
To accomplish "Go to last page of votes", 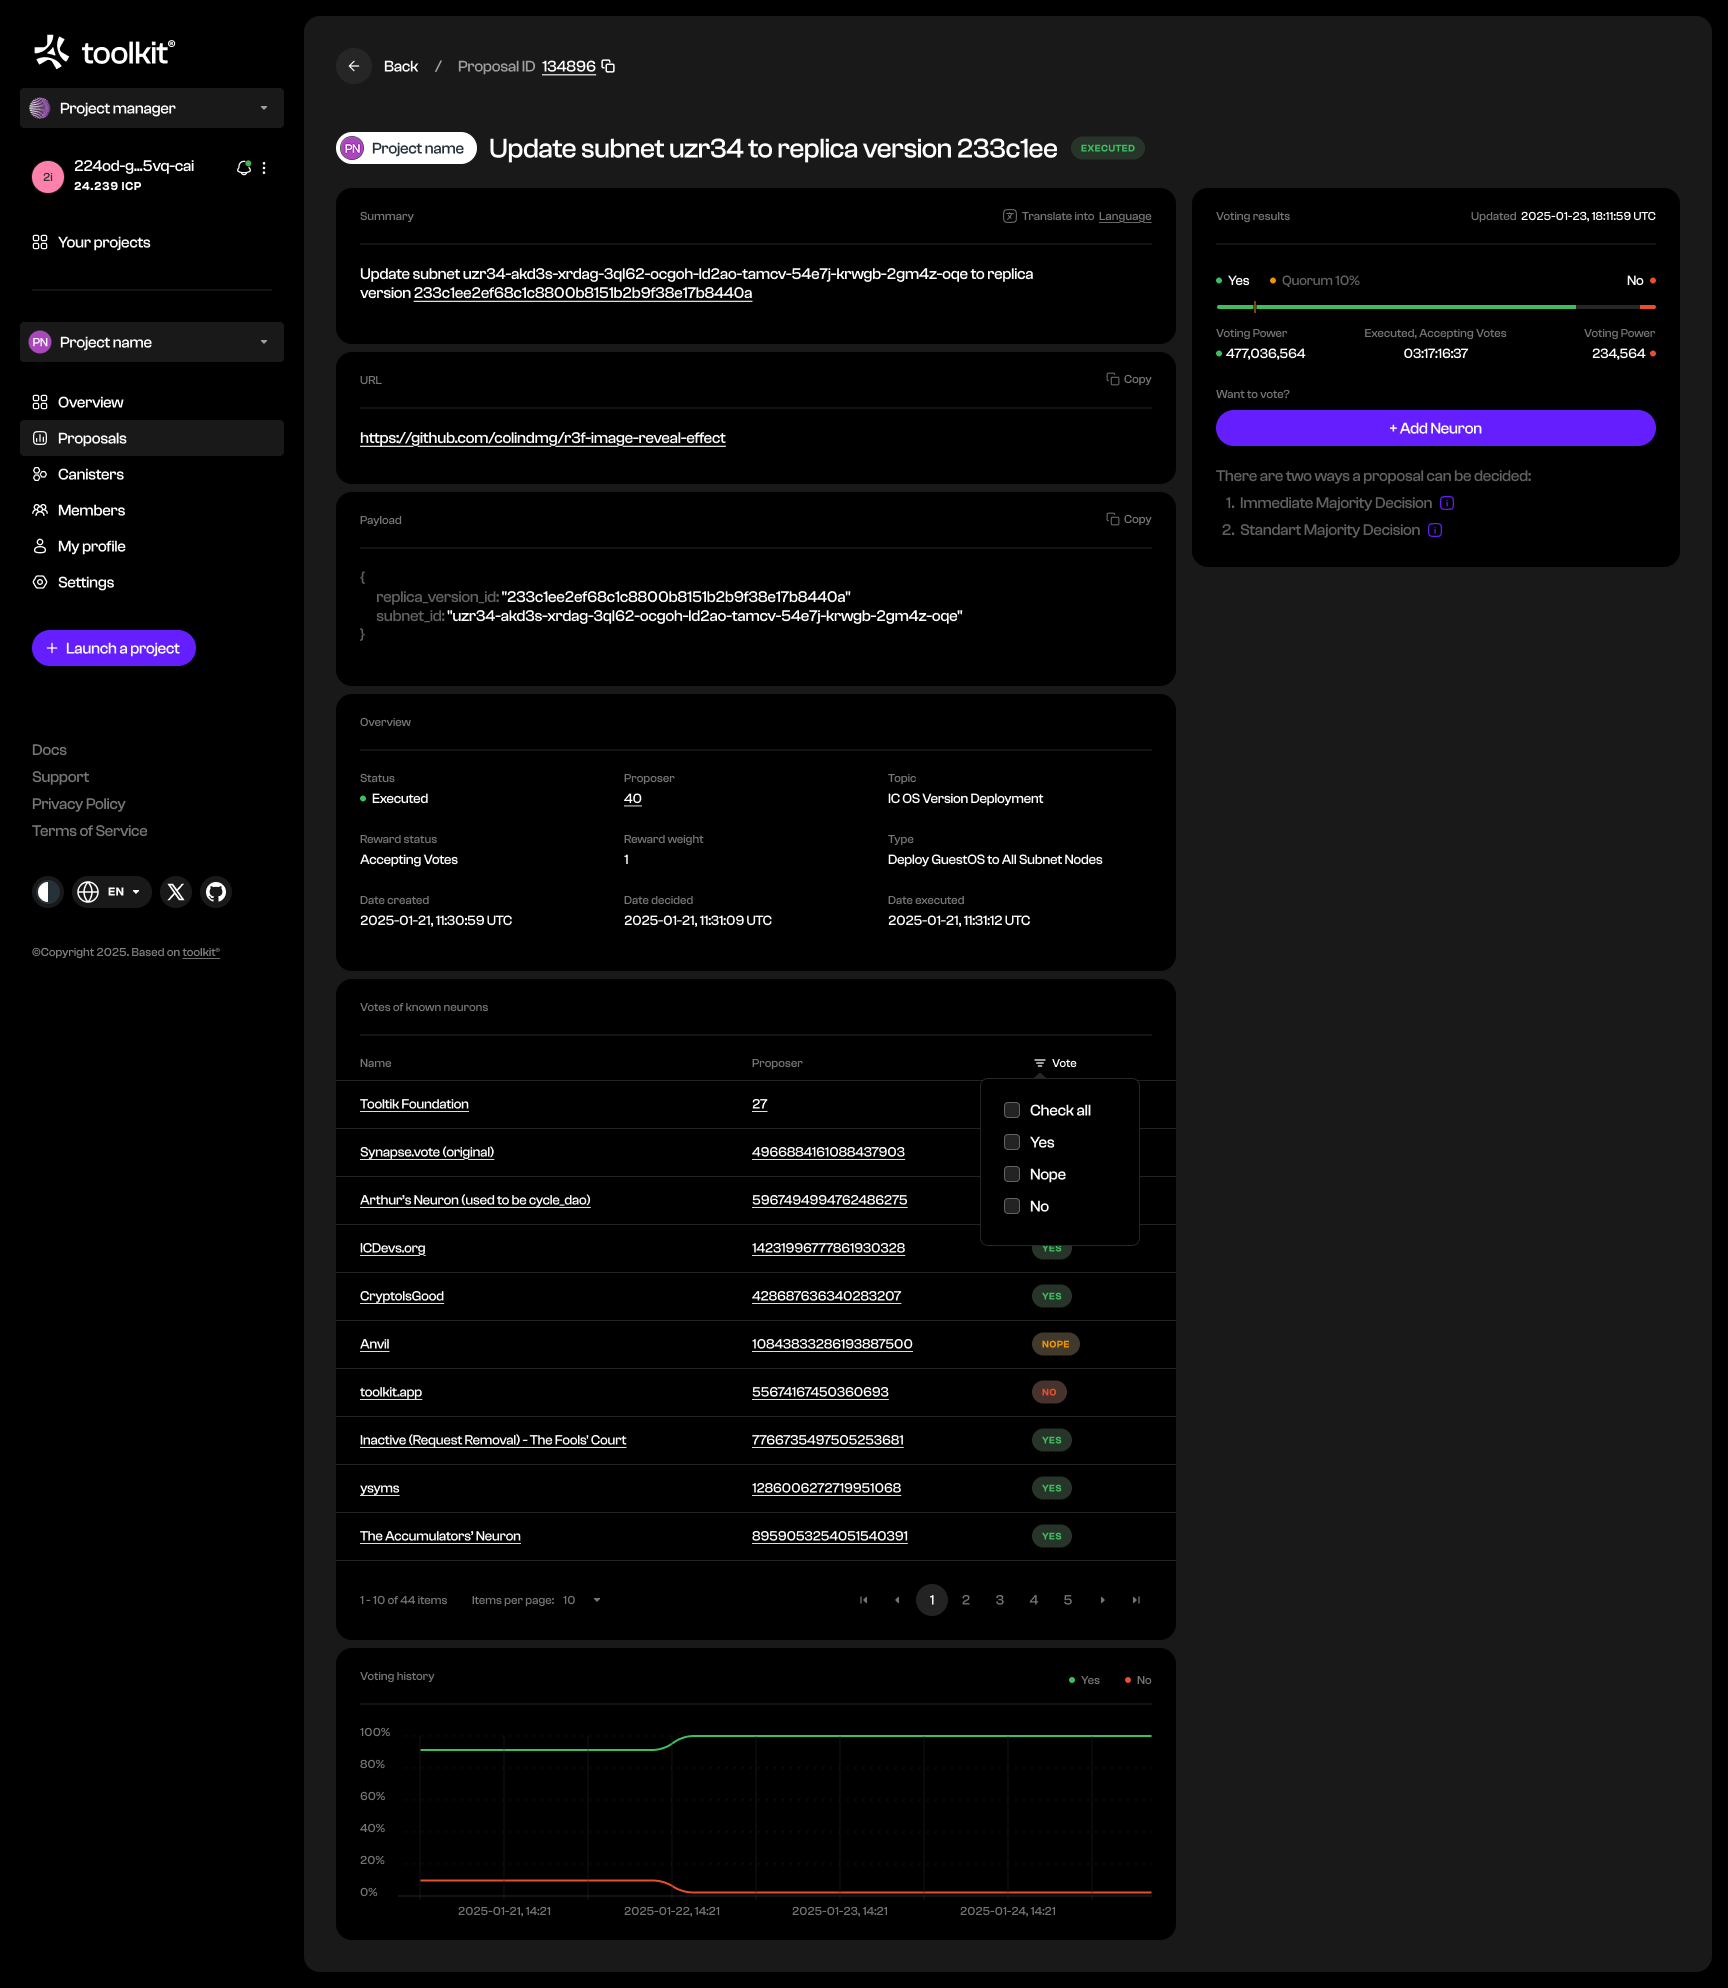I will click(1136, 1601).
